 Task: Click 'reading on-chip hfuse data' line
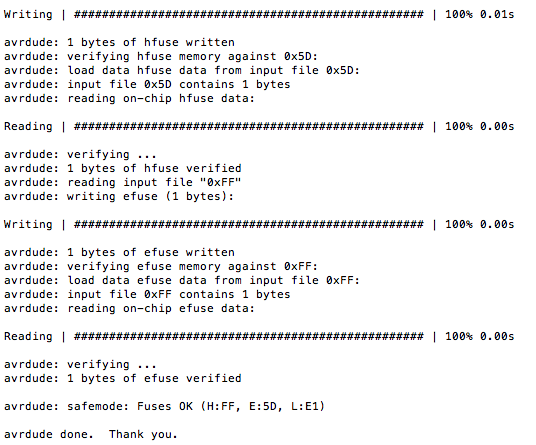pos(129,98)
